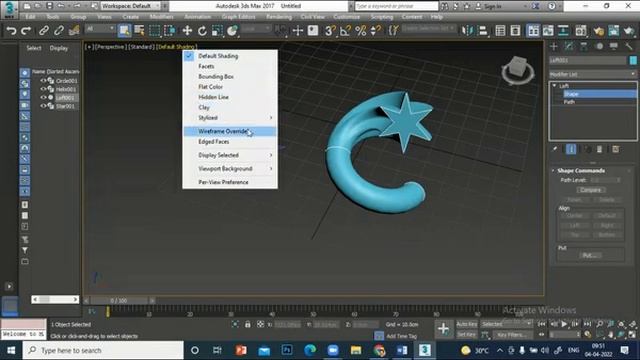Open the Workspace: Default dropdown
640x360 pixels.
[x=131, y=6]
